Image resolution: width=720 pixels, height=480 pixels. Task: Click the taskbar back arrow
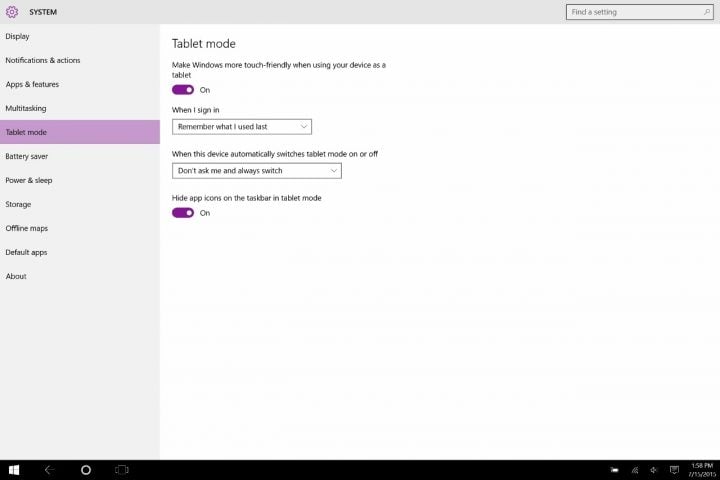(50, 470)
